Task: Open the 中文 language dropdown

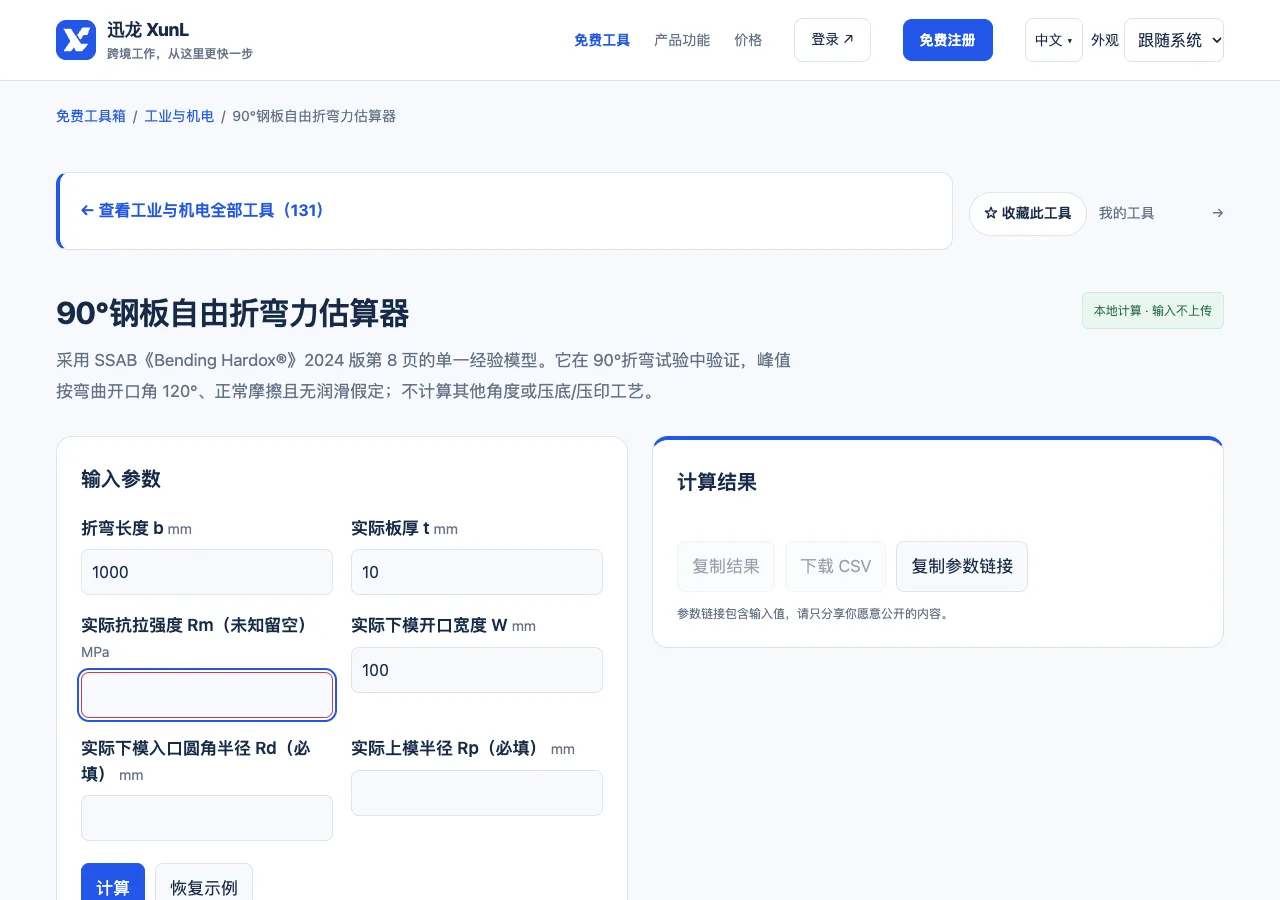Action: [1054, 40]
